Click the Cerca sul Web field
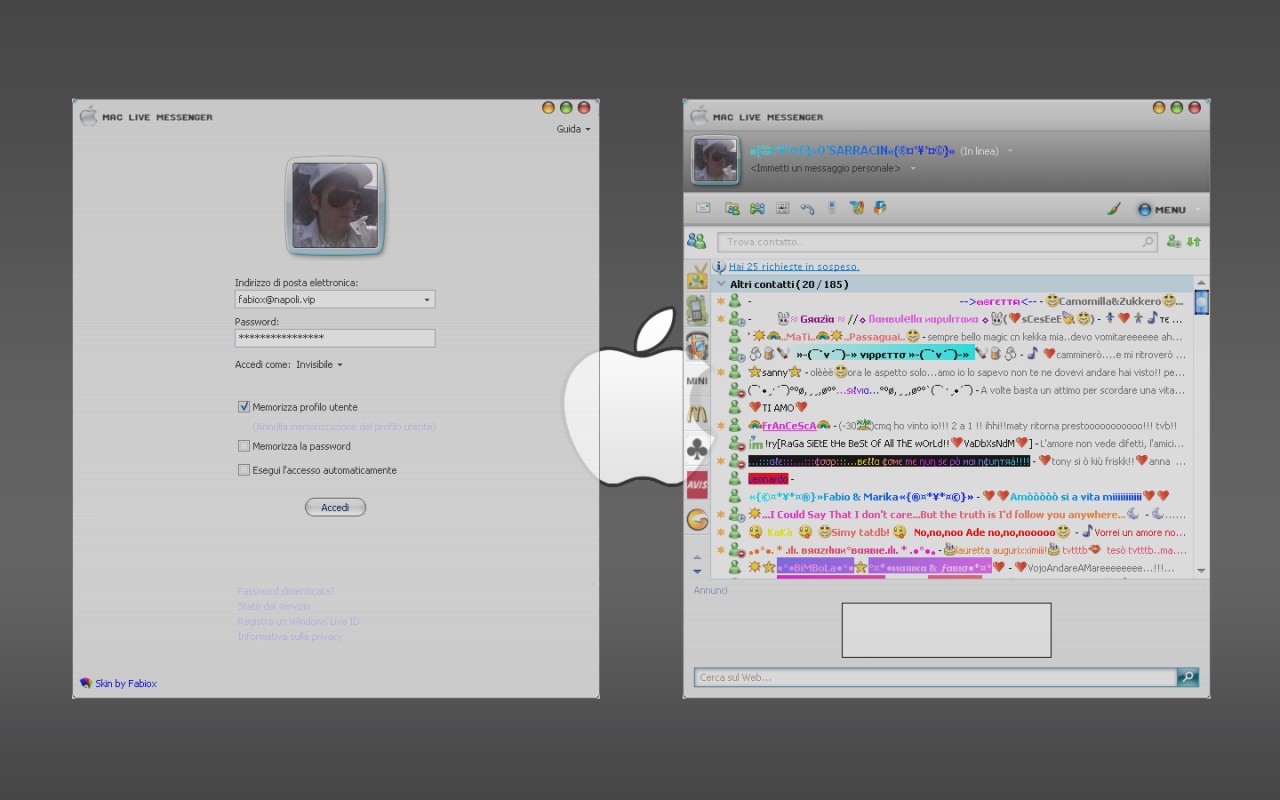The image size is (1280, 800). 936,677
